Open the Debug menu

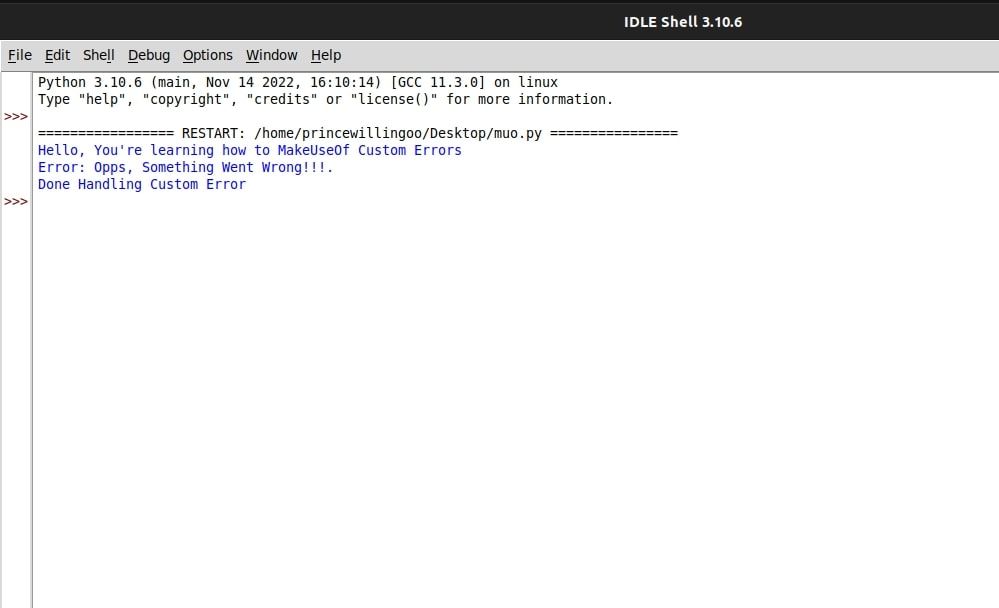(x=148, y=55)
